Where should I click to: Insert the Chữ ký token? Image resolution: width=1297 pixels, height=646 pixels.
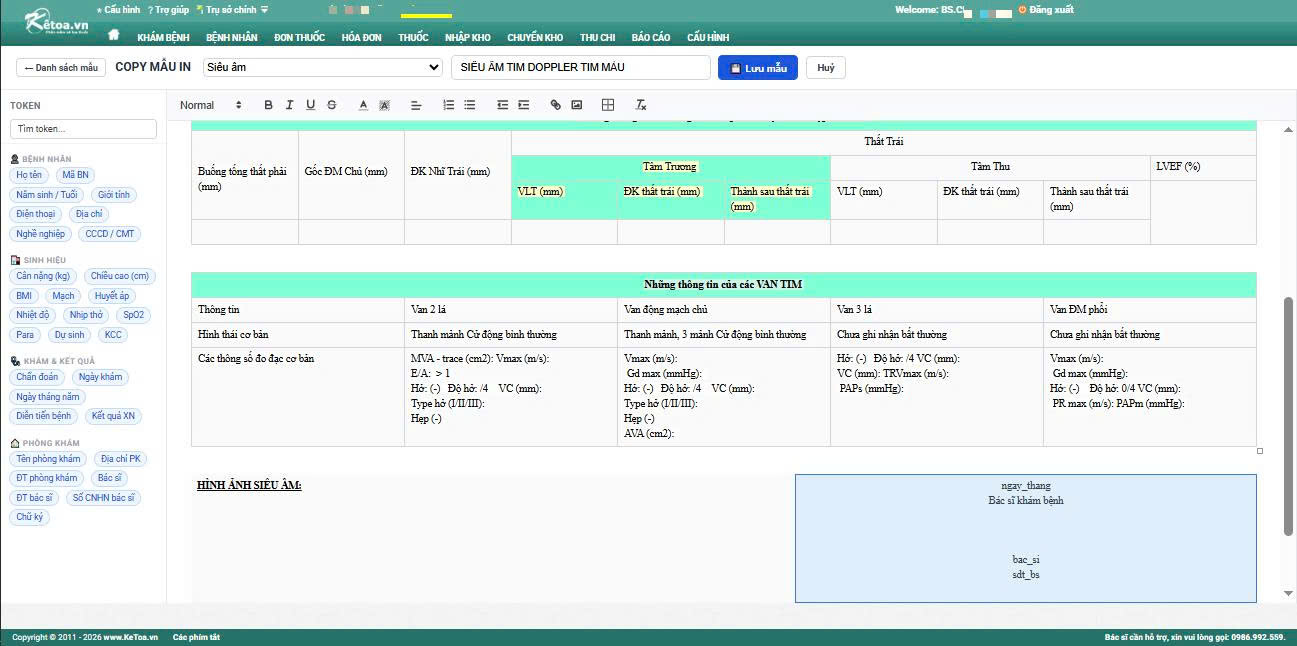pyautogui.click(x=30, y=517)
